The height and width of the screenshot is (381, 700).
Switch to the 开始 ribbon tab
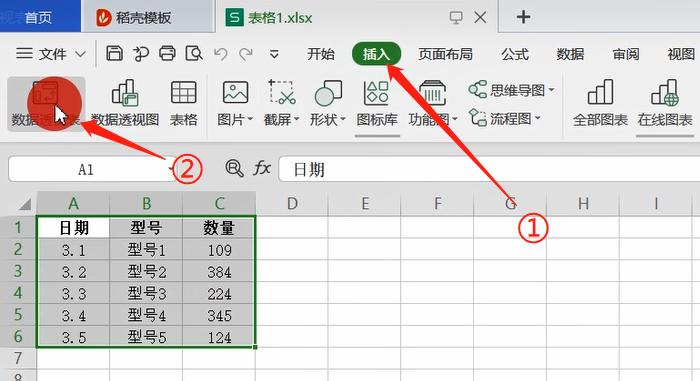(321, 54)
